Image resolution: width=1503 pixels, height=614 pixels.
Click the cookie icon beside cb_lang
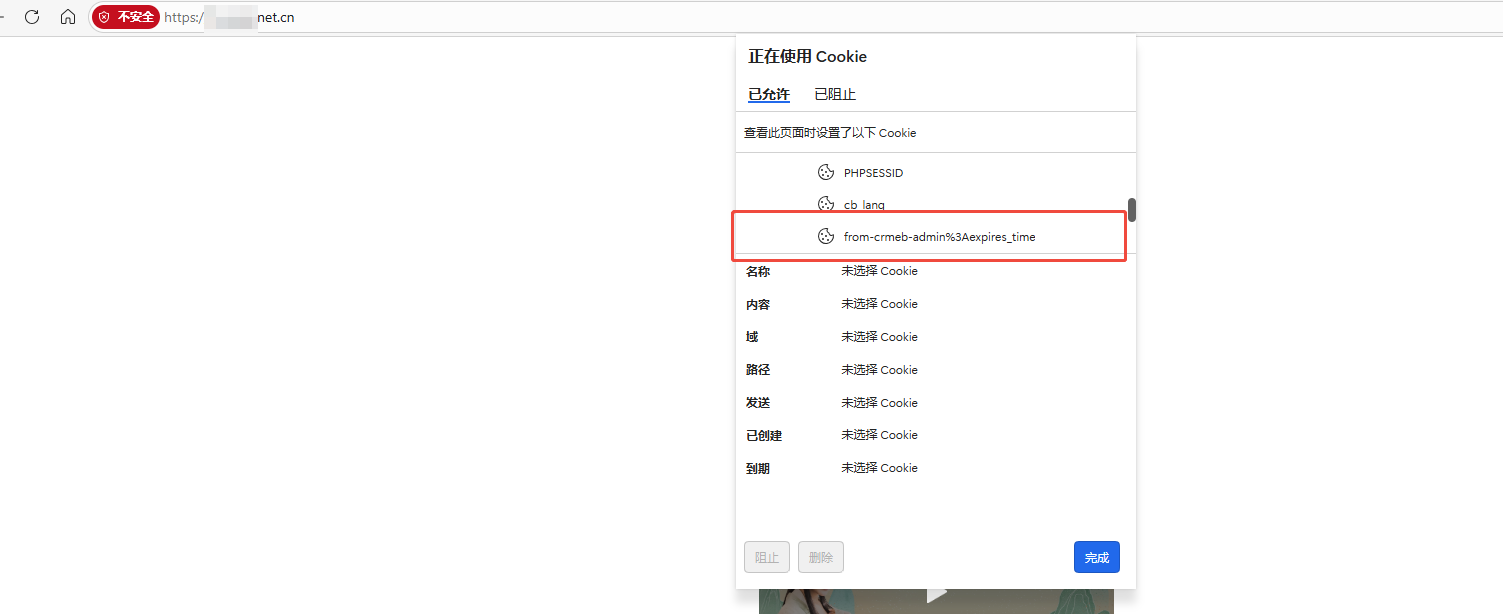click(826, 204)
